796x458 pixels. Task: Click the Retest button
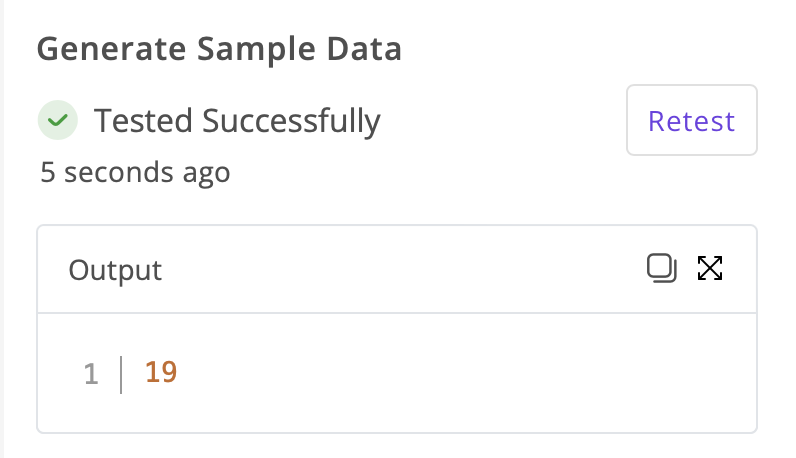pyautogui.click(x=691, y=120)
